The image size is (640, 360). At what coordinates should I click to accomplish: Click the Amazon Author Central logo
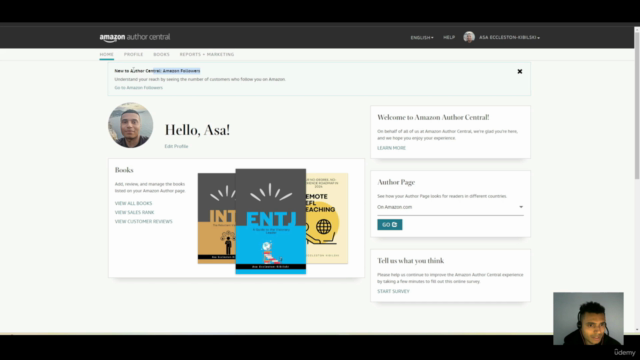135,38
